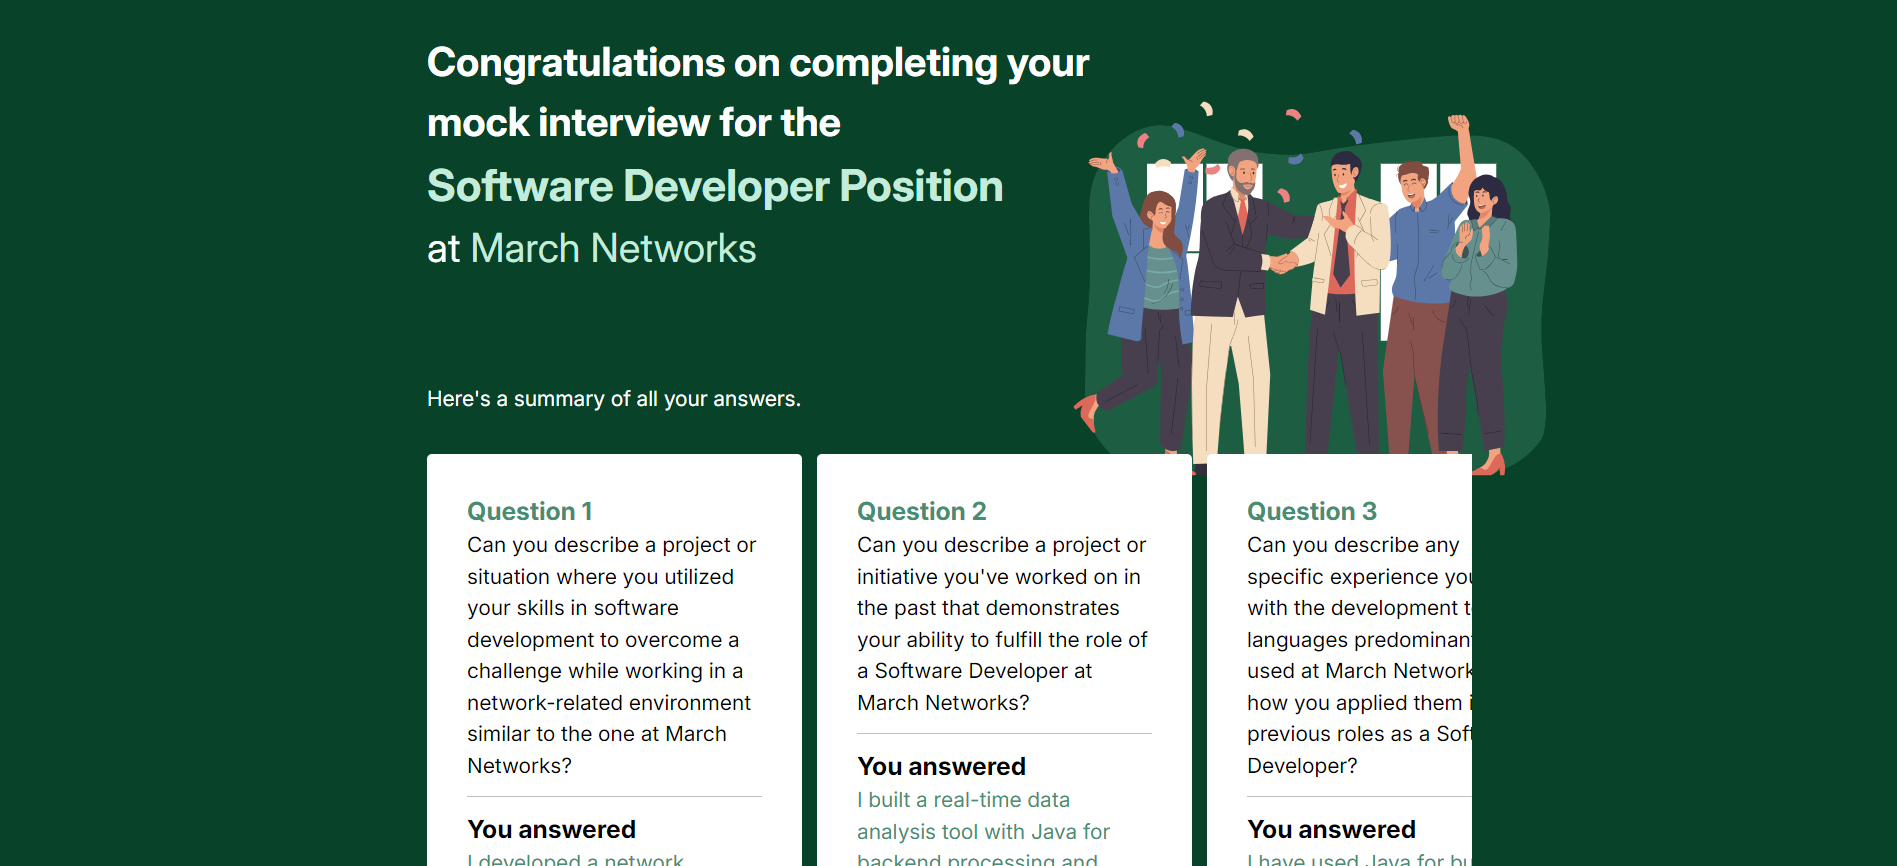Click the Question 1 prompt about network-related environment
This screenshot has width=1897, height=866.
612,655
